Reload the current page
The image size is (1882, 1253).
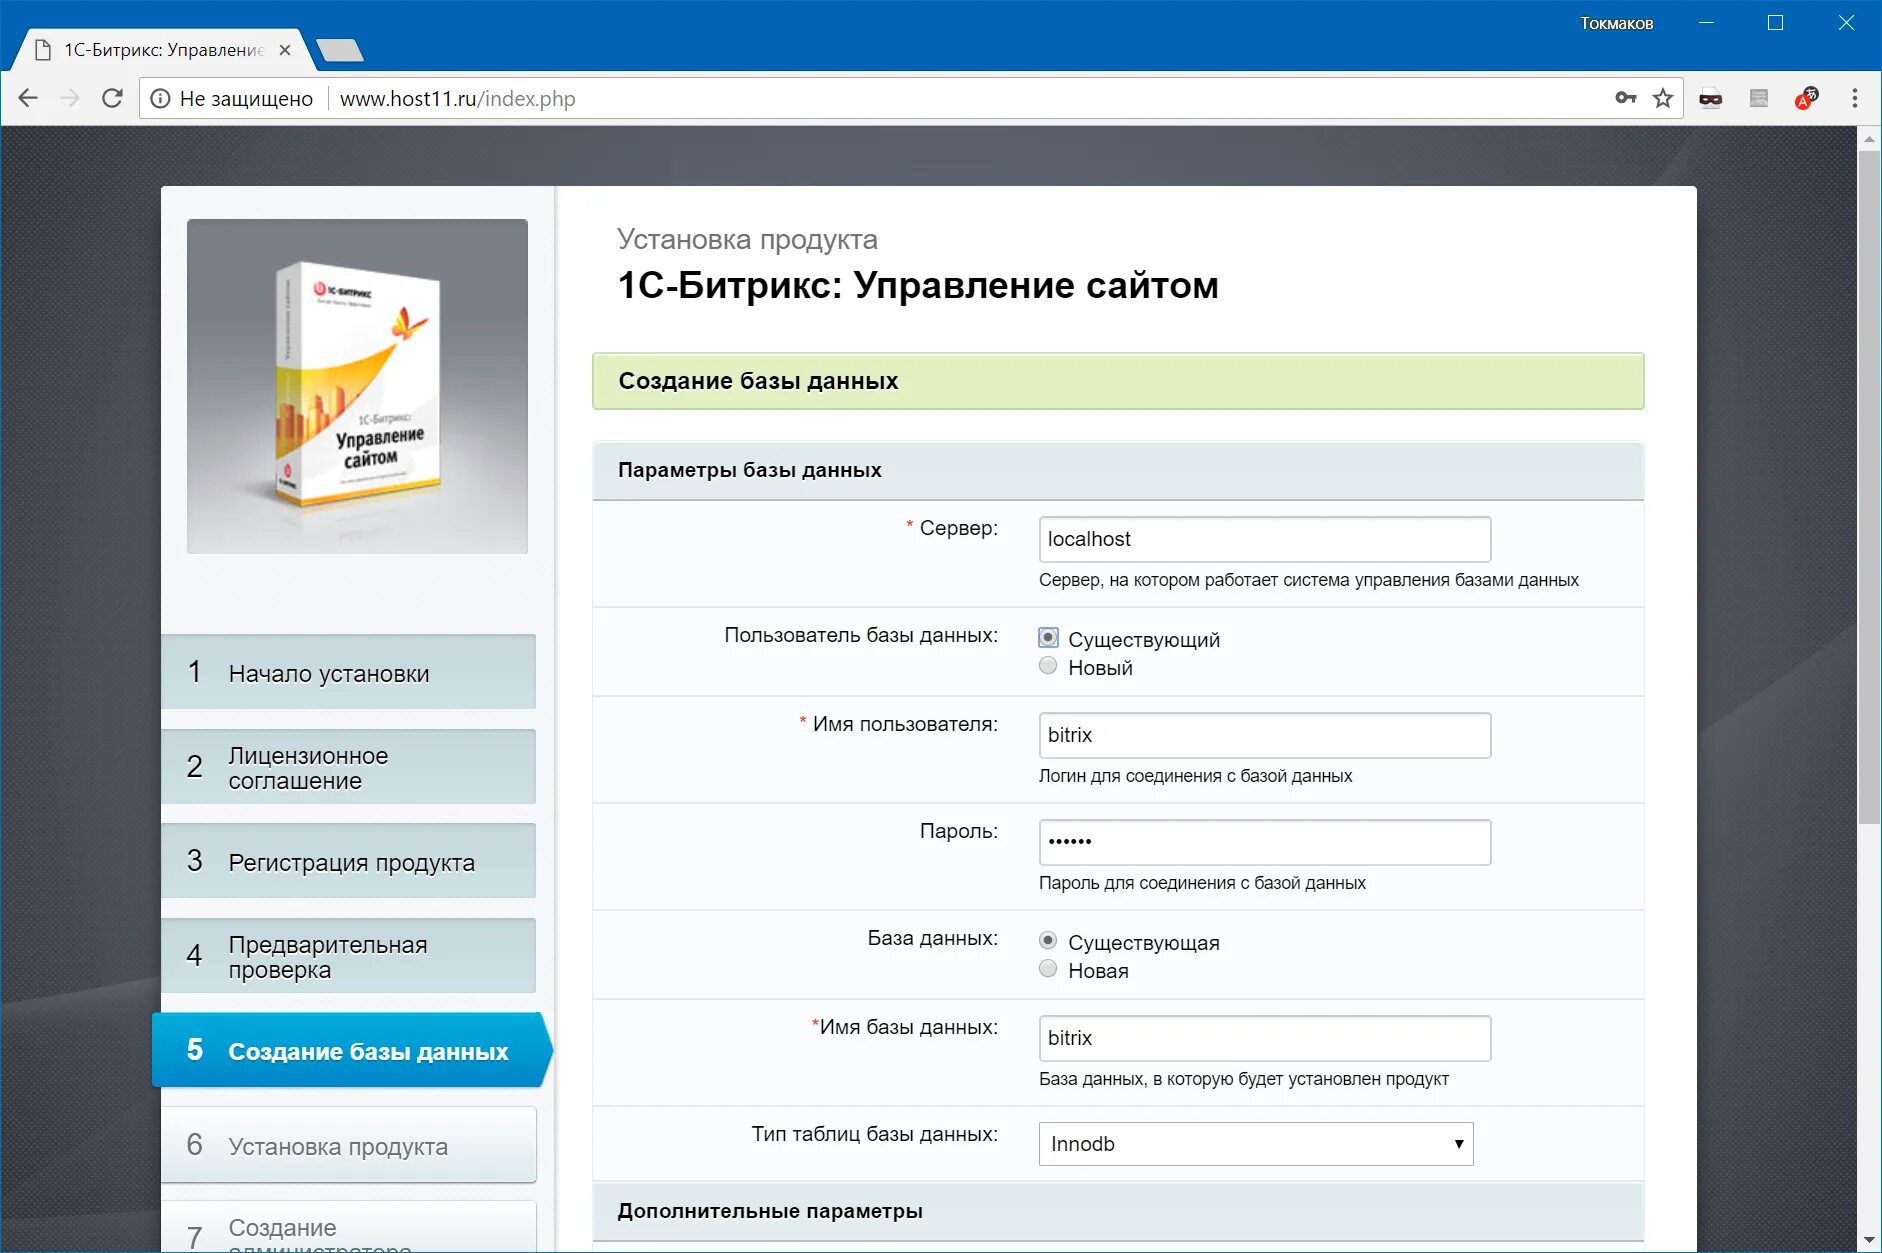click(x=112, y=98)
